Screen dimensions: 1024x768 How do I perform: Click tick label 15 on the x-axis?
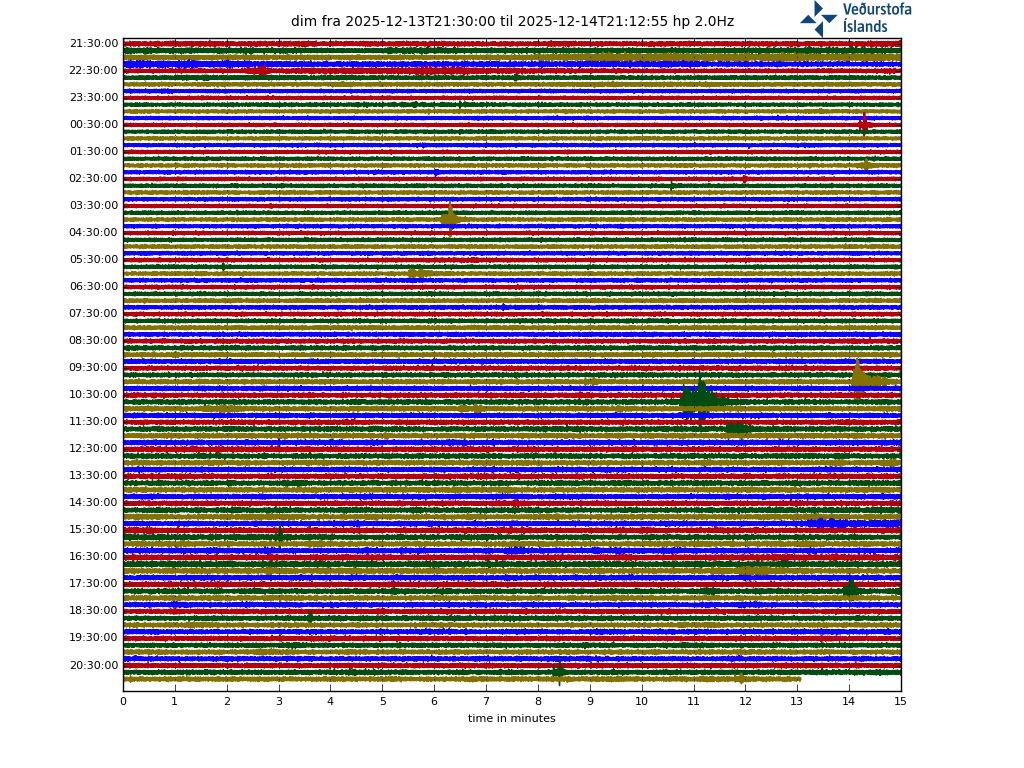900,702
